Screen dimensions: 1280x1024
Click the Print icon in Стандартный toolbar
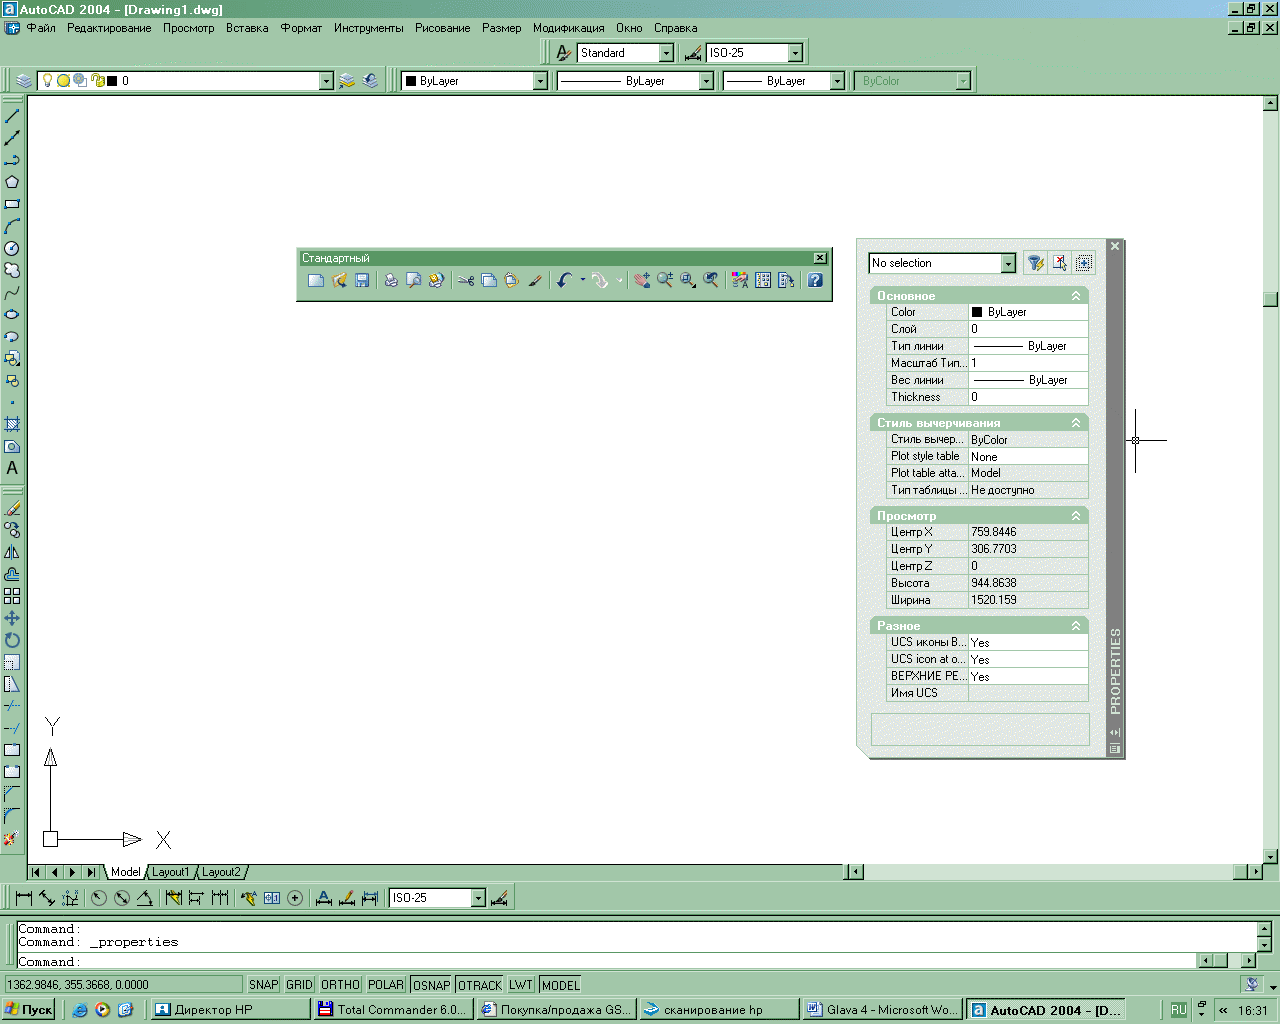point(391,281)
